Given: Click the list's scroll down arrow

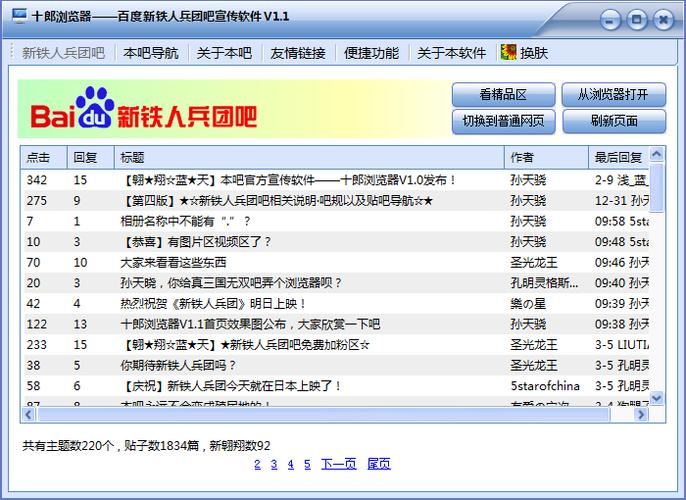Looking at the screenshot, I should (657, 398).
